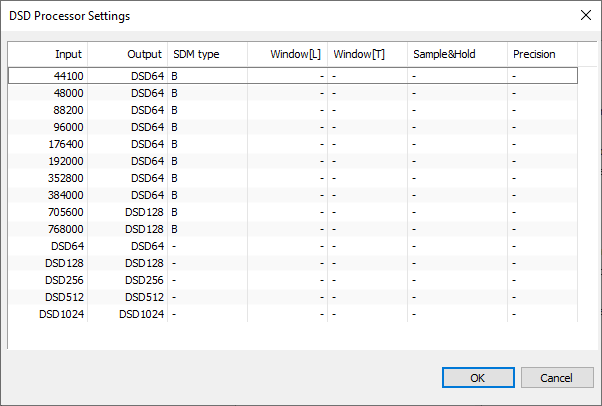The height and width of the screenshot is (406, 602).
Task: Select the DSD1024 input row
Action: 293,314
